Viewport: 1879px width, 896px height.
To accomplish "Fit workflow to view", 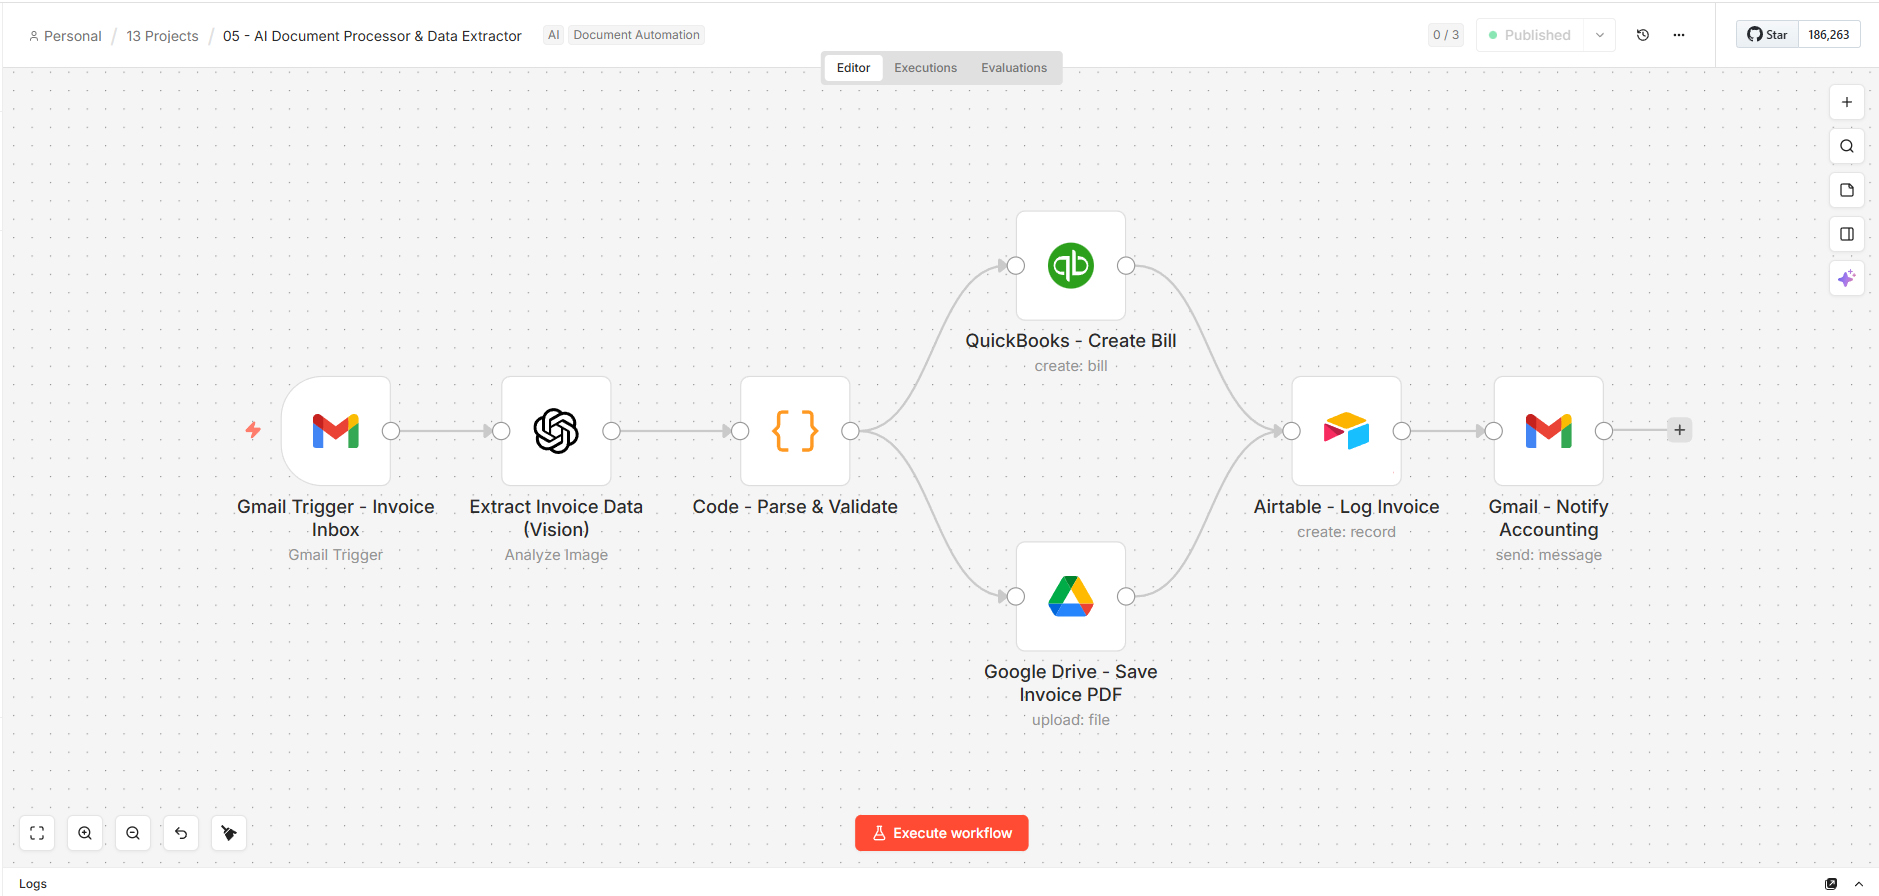I will [x=37, y=833].
